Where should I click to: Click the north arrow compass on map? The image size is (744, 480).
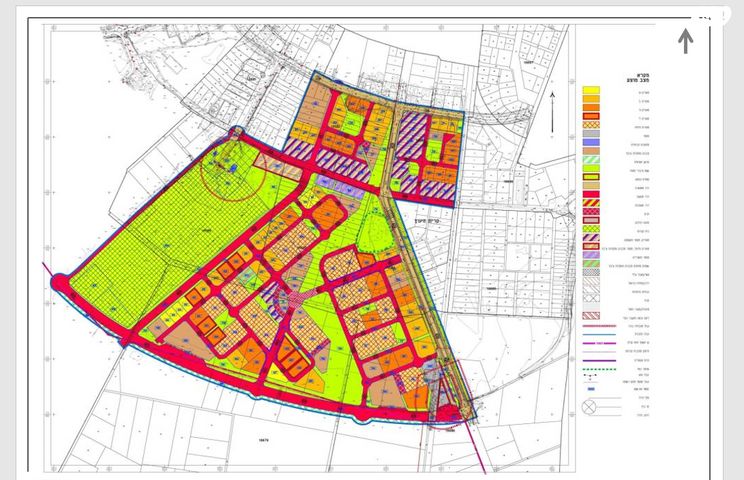(553, 100)
